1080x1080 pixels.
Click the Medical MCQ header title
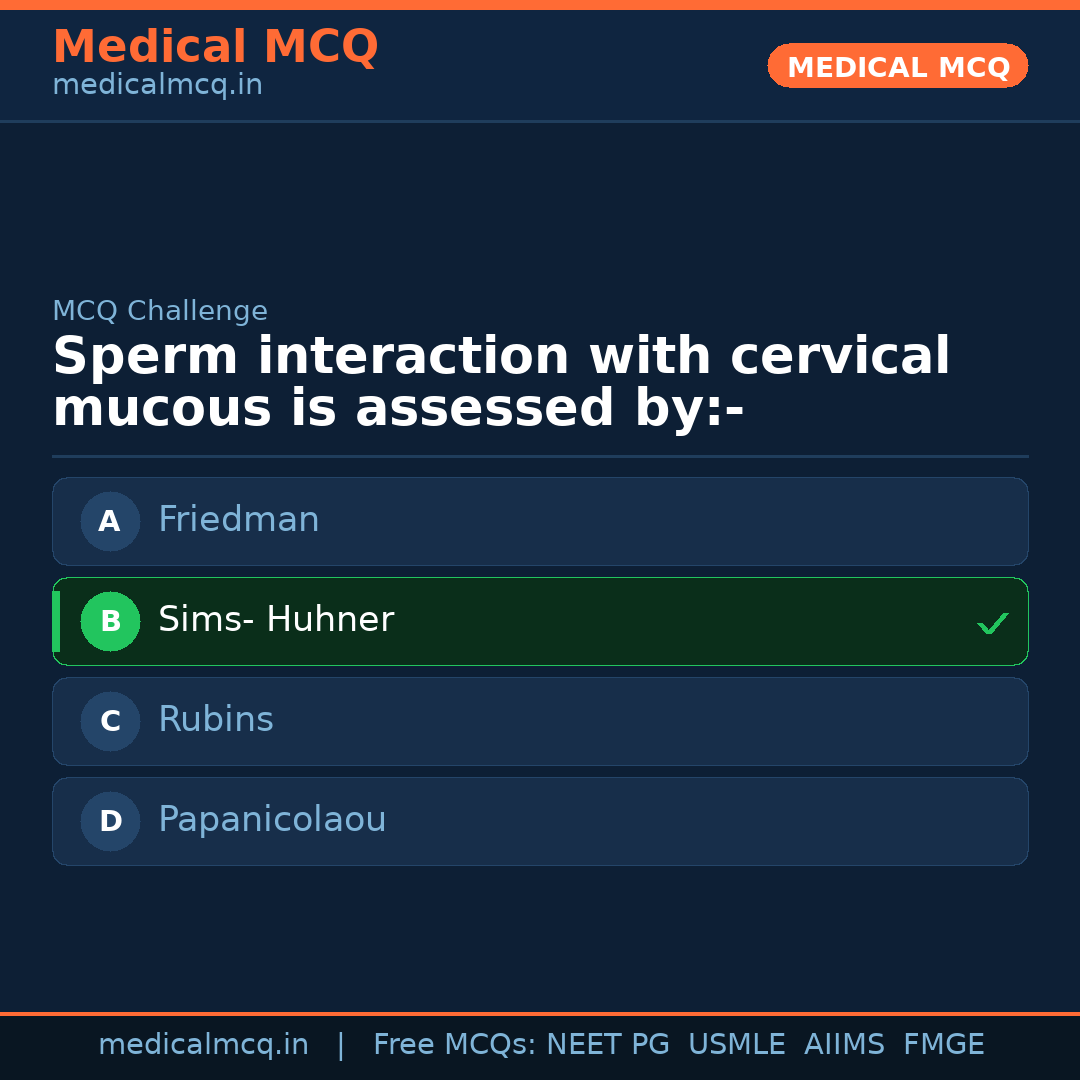[x=215, y=47]
